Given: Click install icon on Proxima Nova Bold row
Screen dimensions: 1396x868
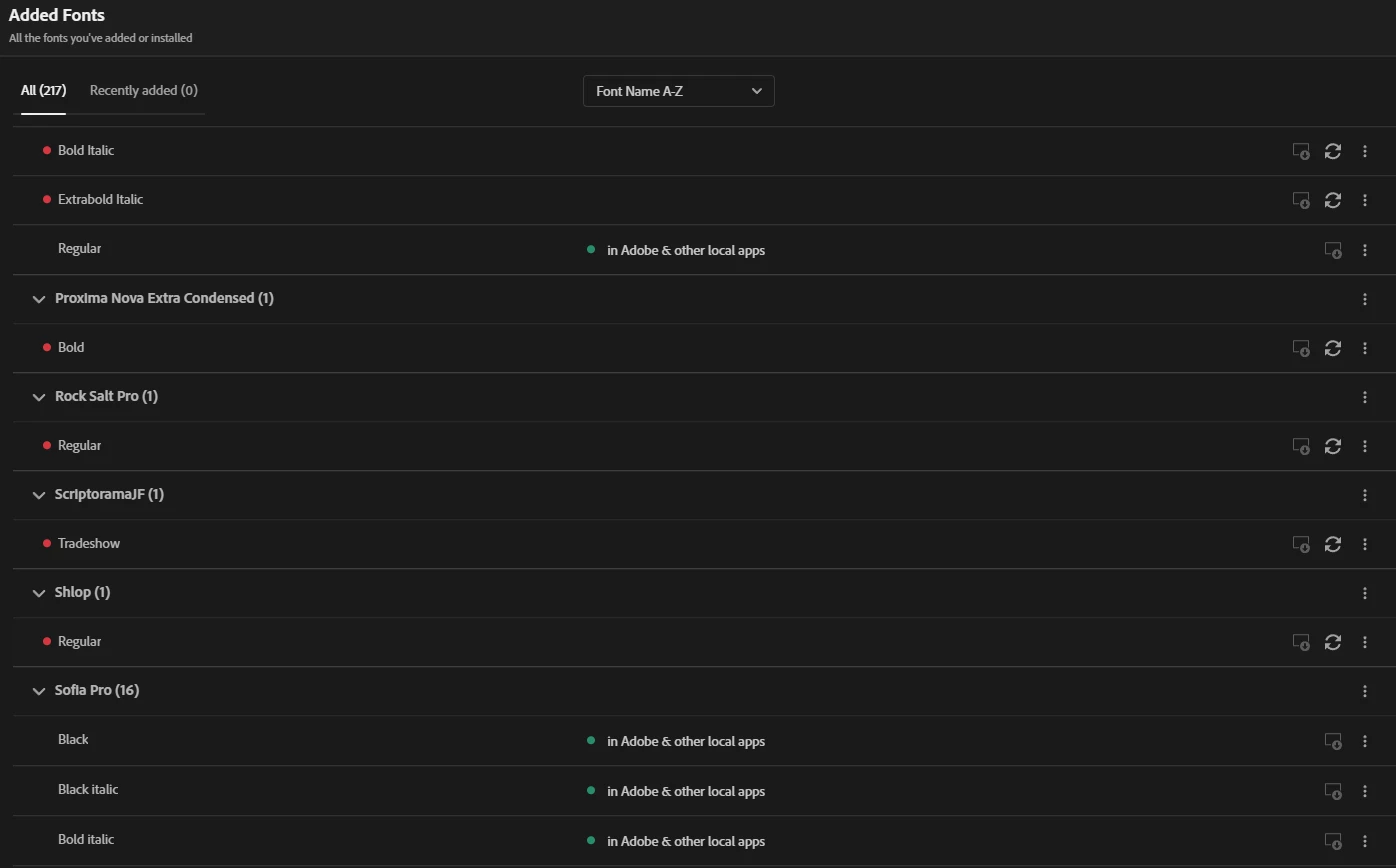Looking at the screenshot, I should (1301, 349).
